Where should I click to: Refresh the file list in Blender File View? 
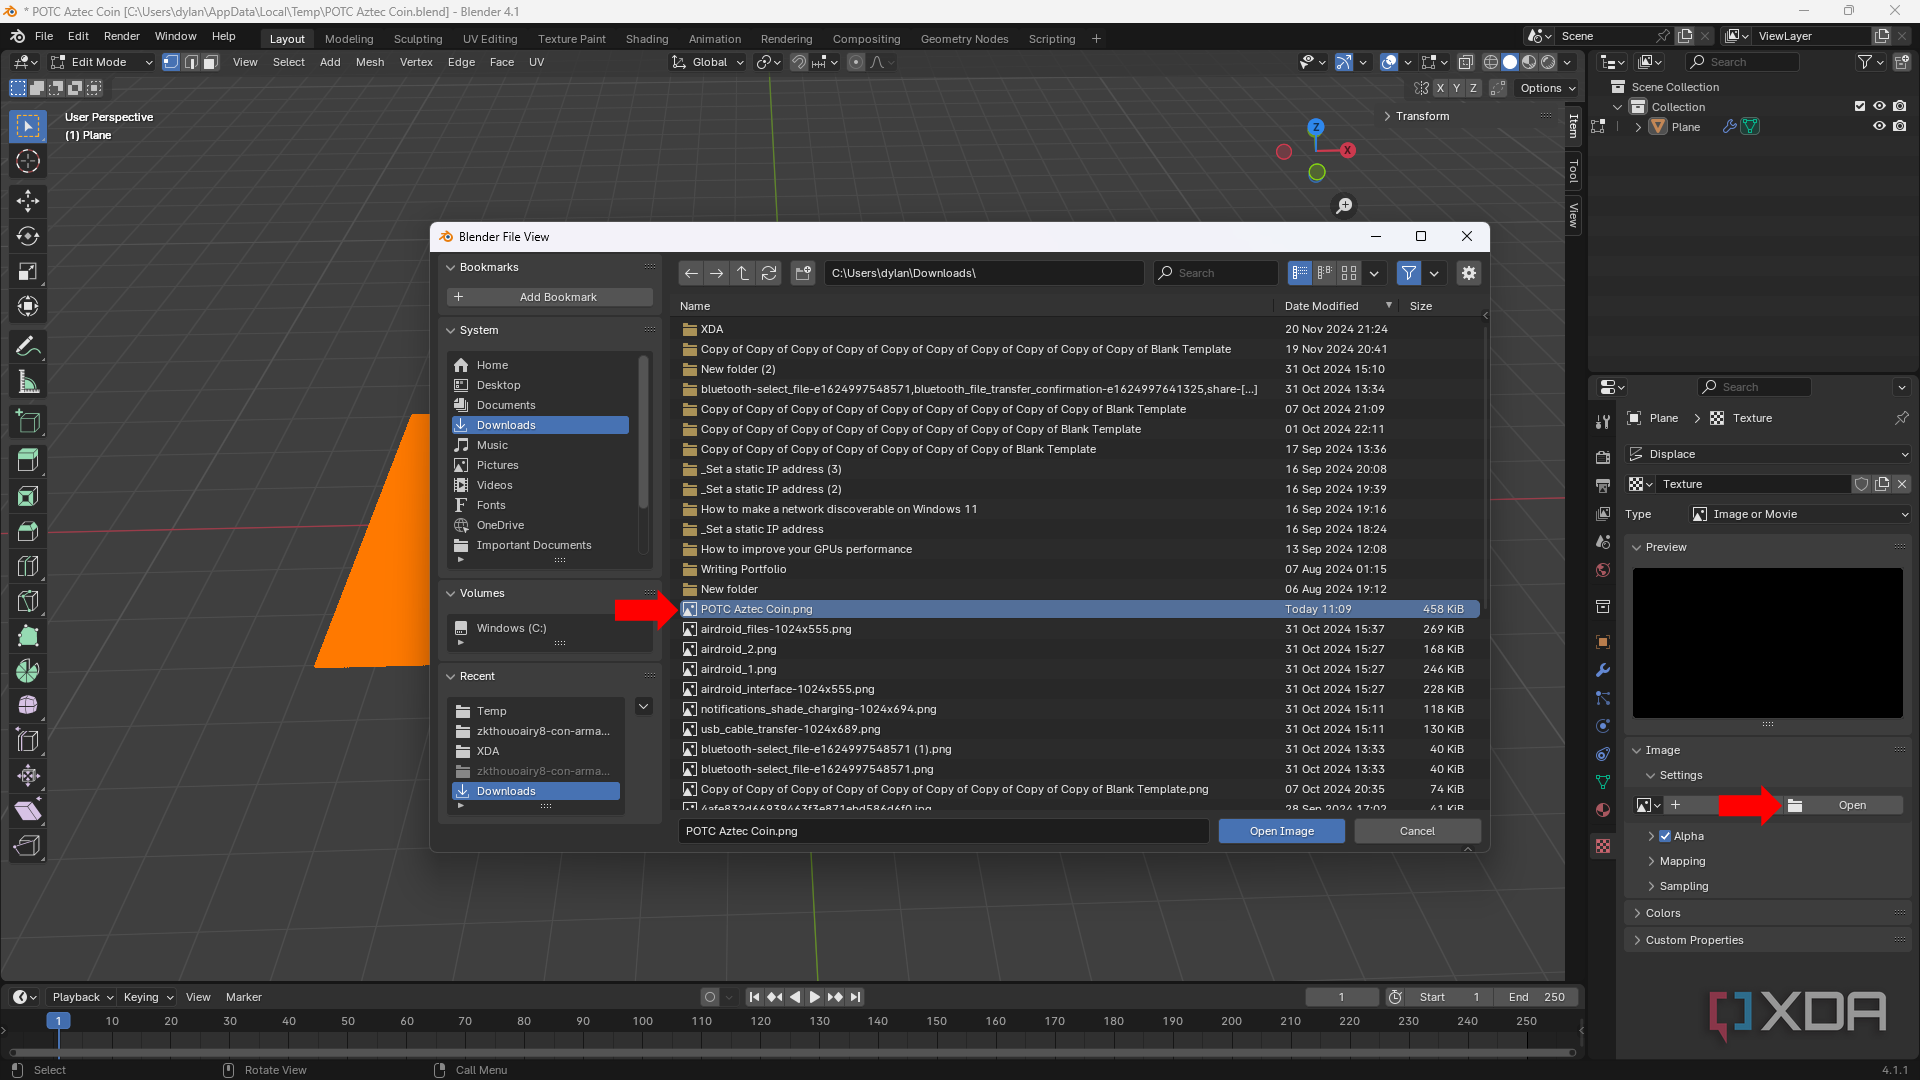click(769, 272)
